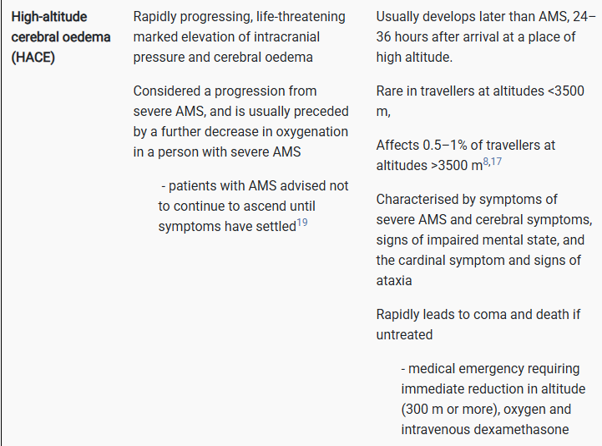Screen dimensions: 602x446
Task: Click the '(HACE)' abbreviation in bold heading
Action: 33,57
